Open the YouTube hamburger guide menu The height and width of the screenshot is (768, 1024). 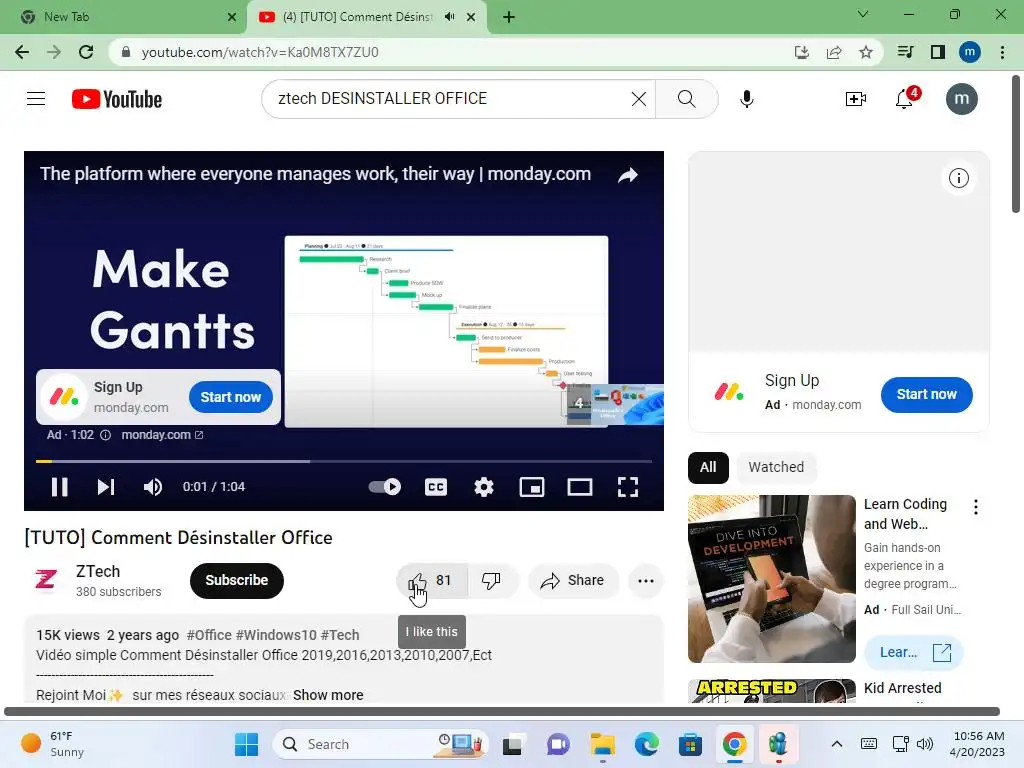click(x=36, y=99)
